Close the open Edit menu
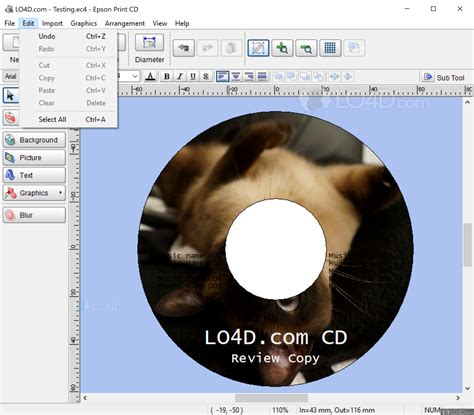Image resolution: width=474 pixels, height=415 pixels. pyautogui.click(x=28, y=23)
